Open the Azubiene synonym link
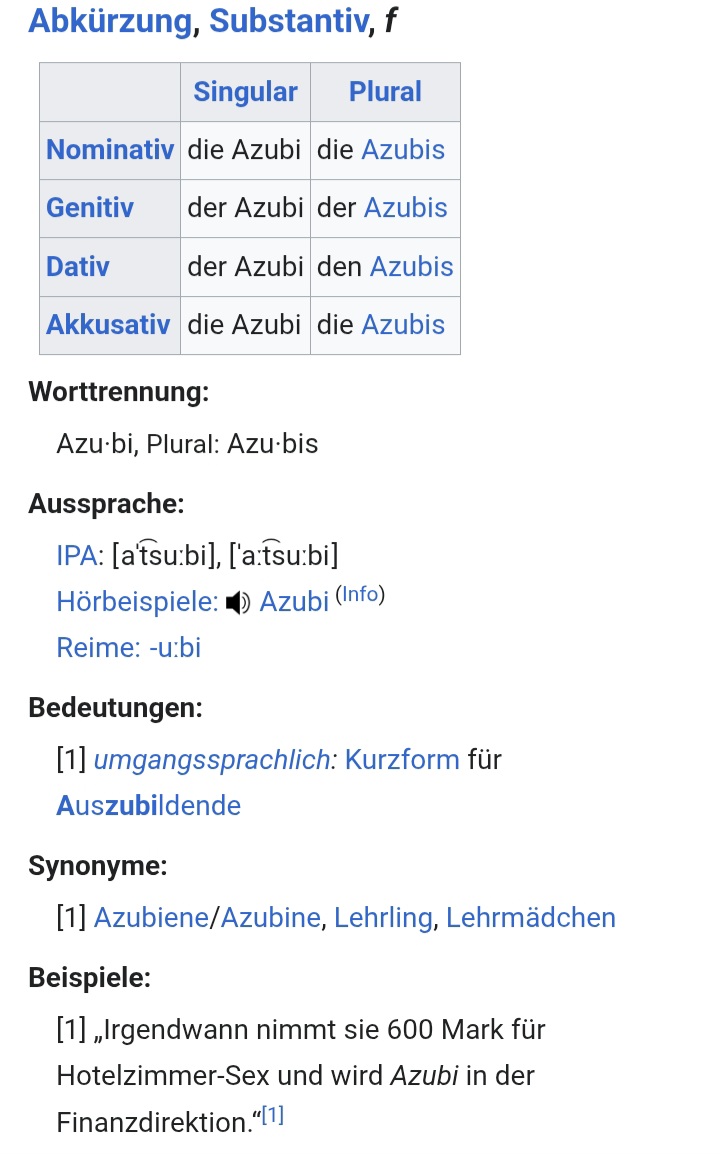Image resolution: width=720 pixels, height=1154 pixels. coord(150,918)
